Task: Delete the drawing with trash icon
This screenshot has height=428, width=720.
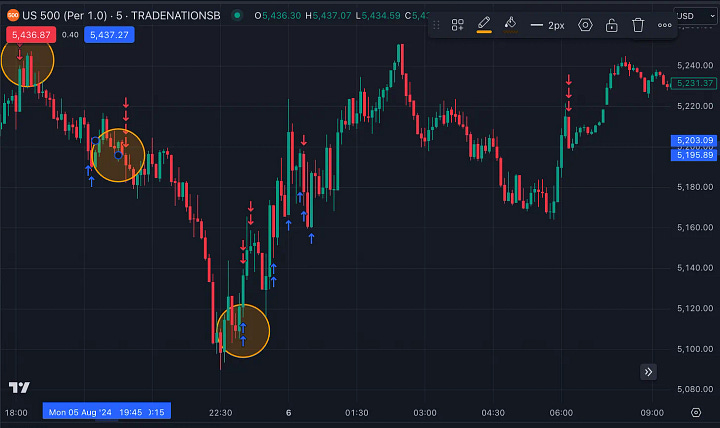Action: pyautogui.click(x=638, y=25)
